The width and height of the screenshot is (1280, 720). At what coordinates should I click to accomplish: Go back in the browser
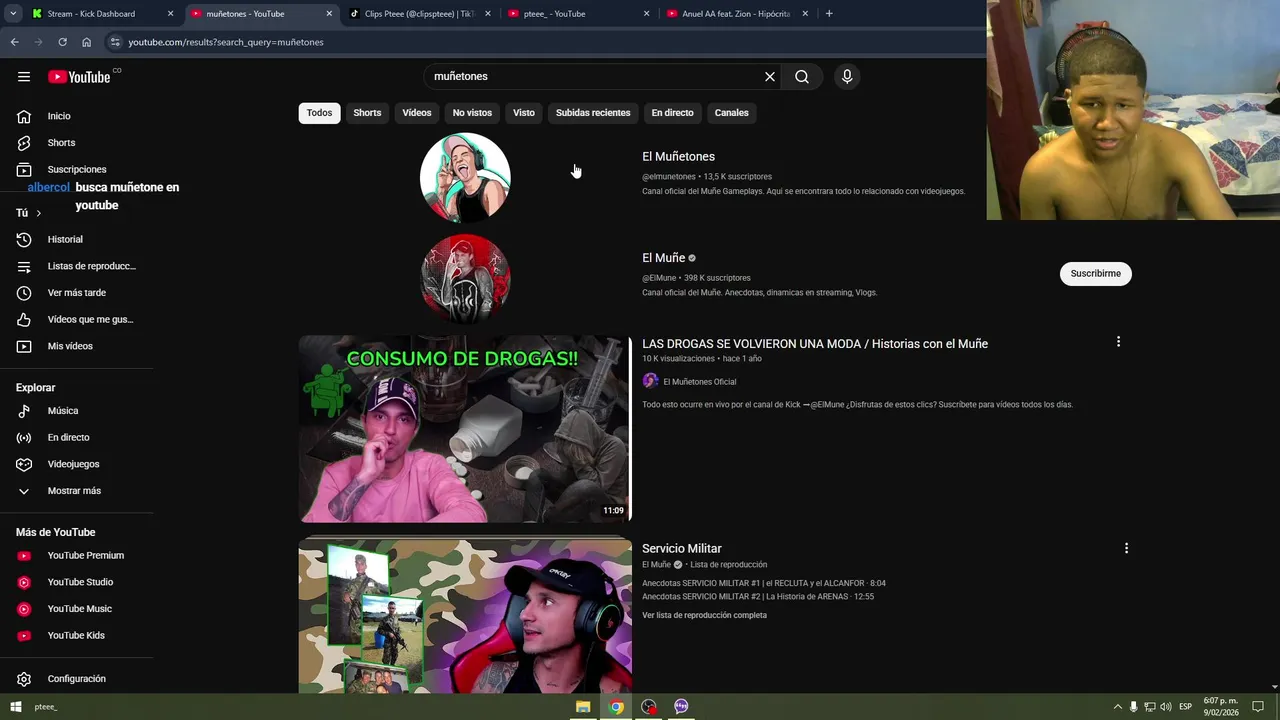(x=14, y=42)
